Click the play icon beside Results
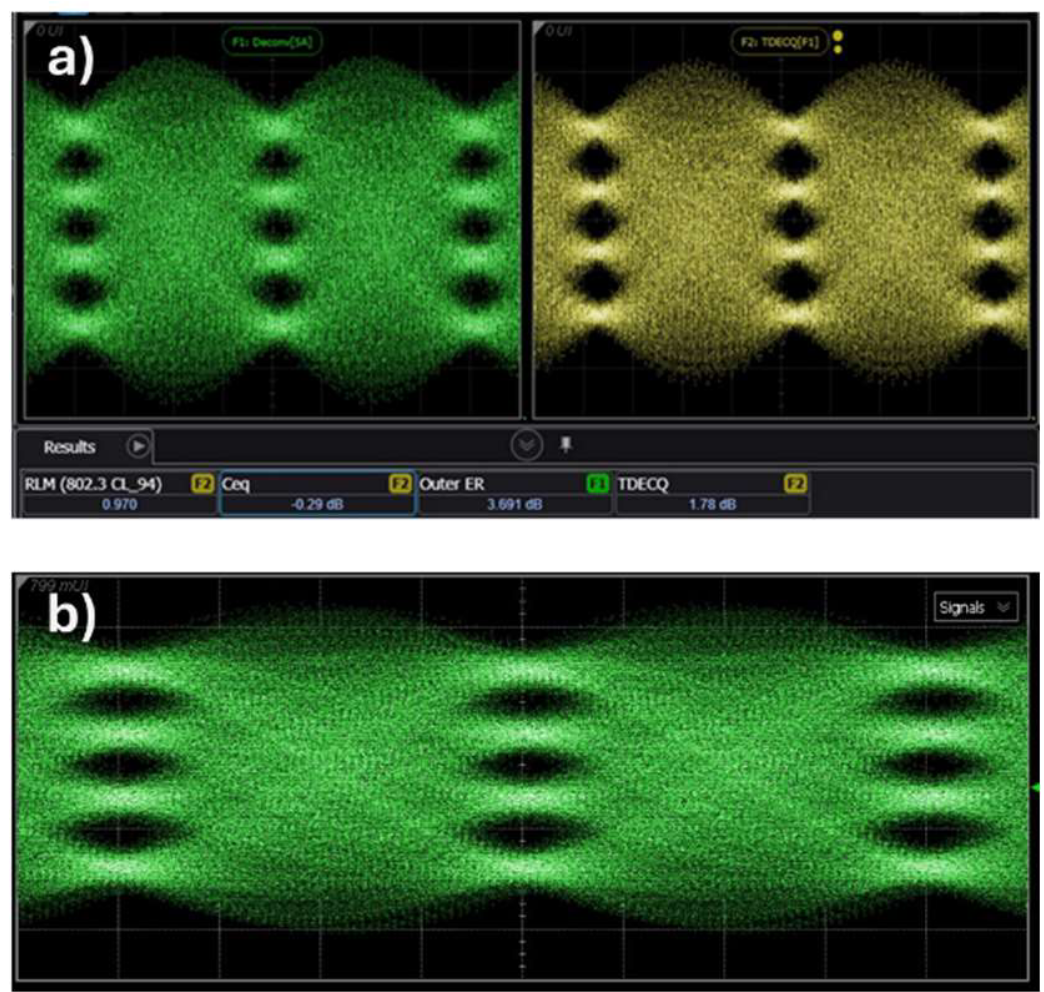The width and height of the screenshot is (1044, 992). pos(137,445)
